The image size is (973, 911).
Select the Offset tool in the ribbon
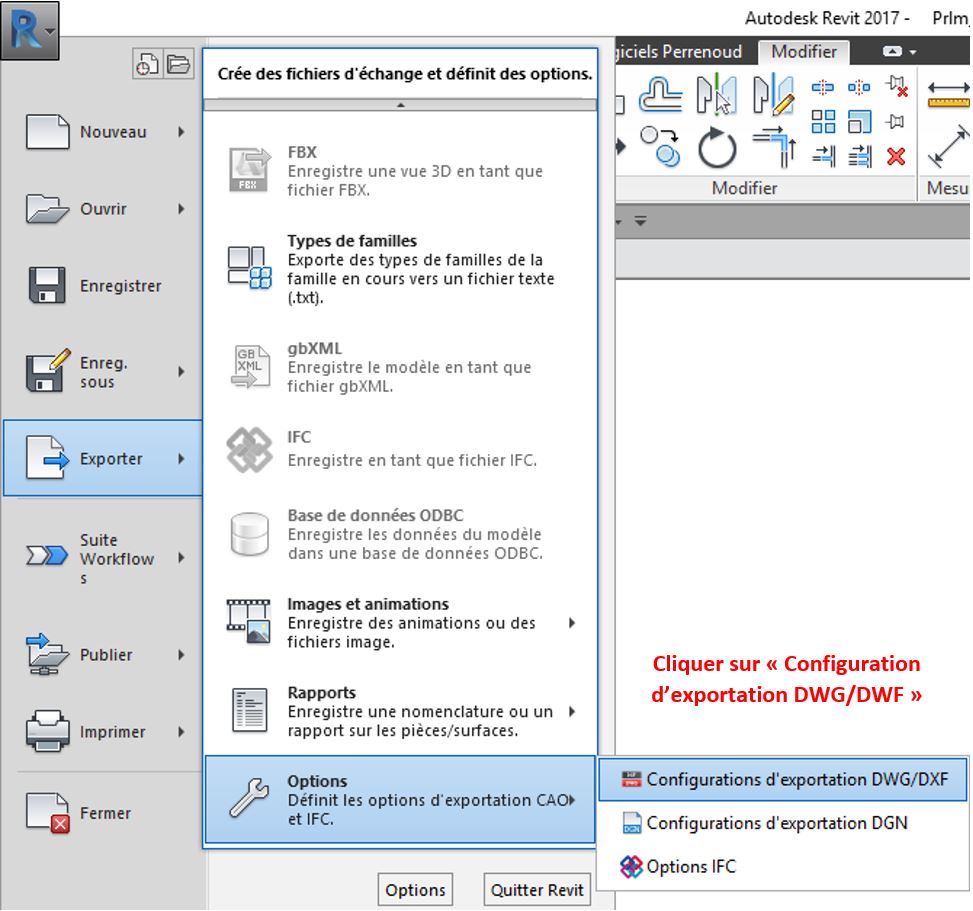coord(660,94)
